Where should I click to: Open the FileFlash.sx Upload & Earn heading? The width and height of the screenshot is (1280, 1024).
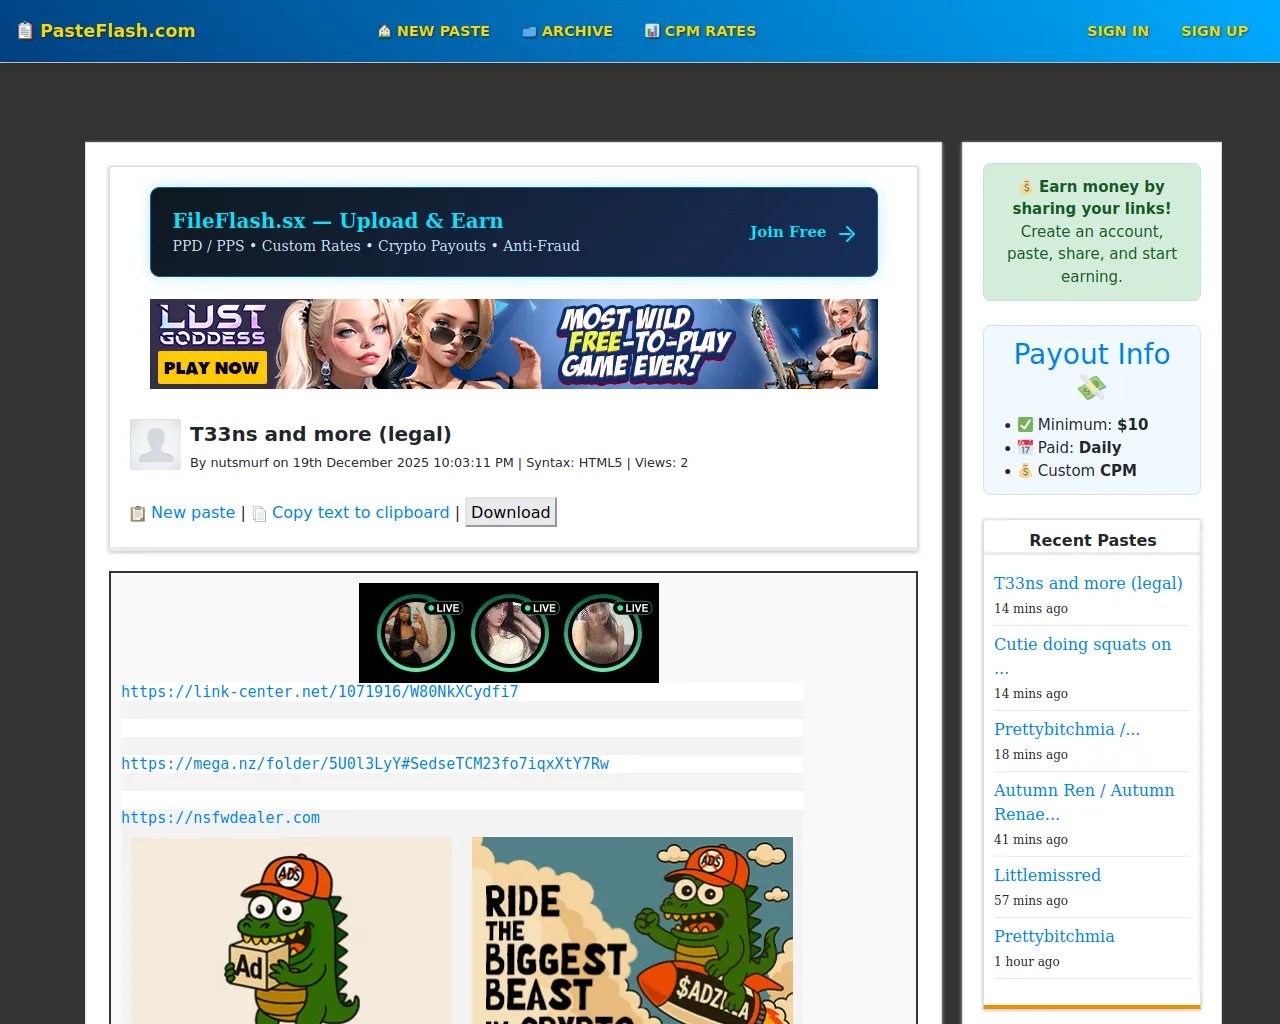[x=338, y=220]
